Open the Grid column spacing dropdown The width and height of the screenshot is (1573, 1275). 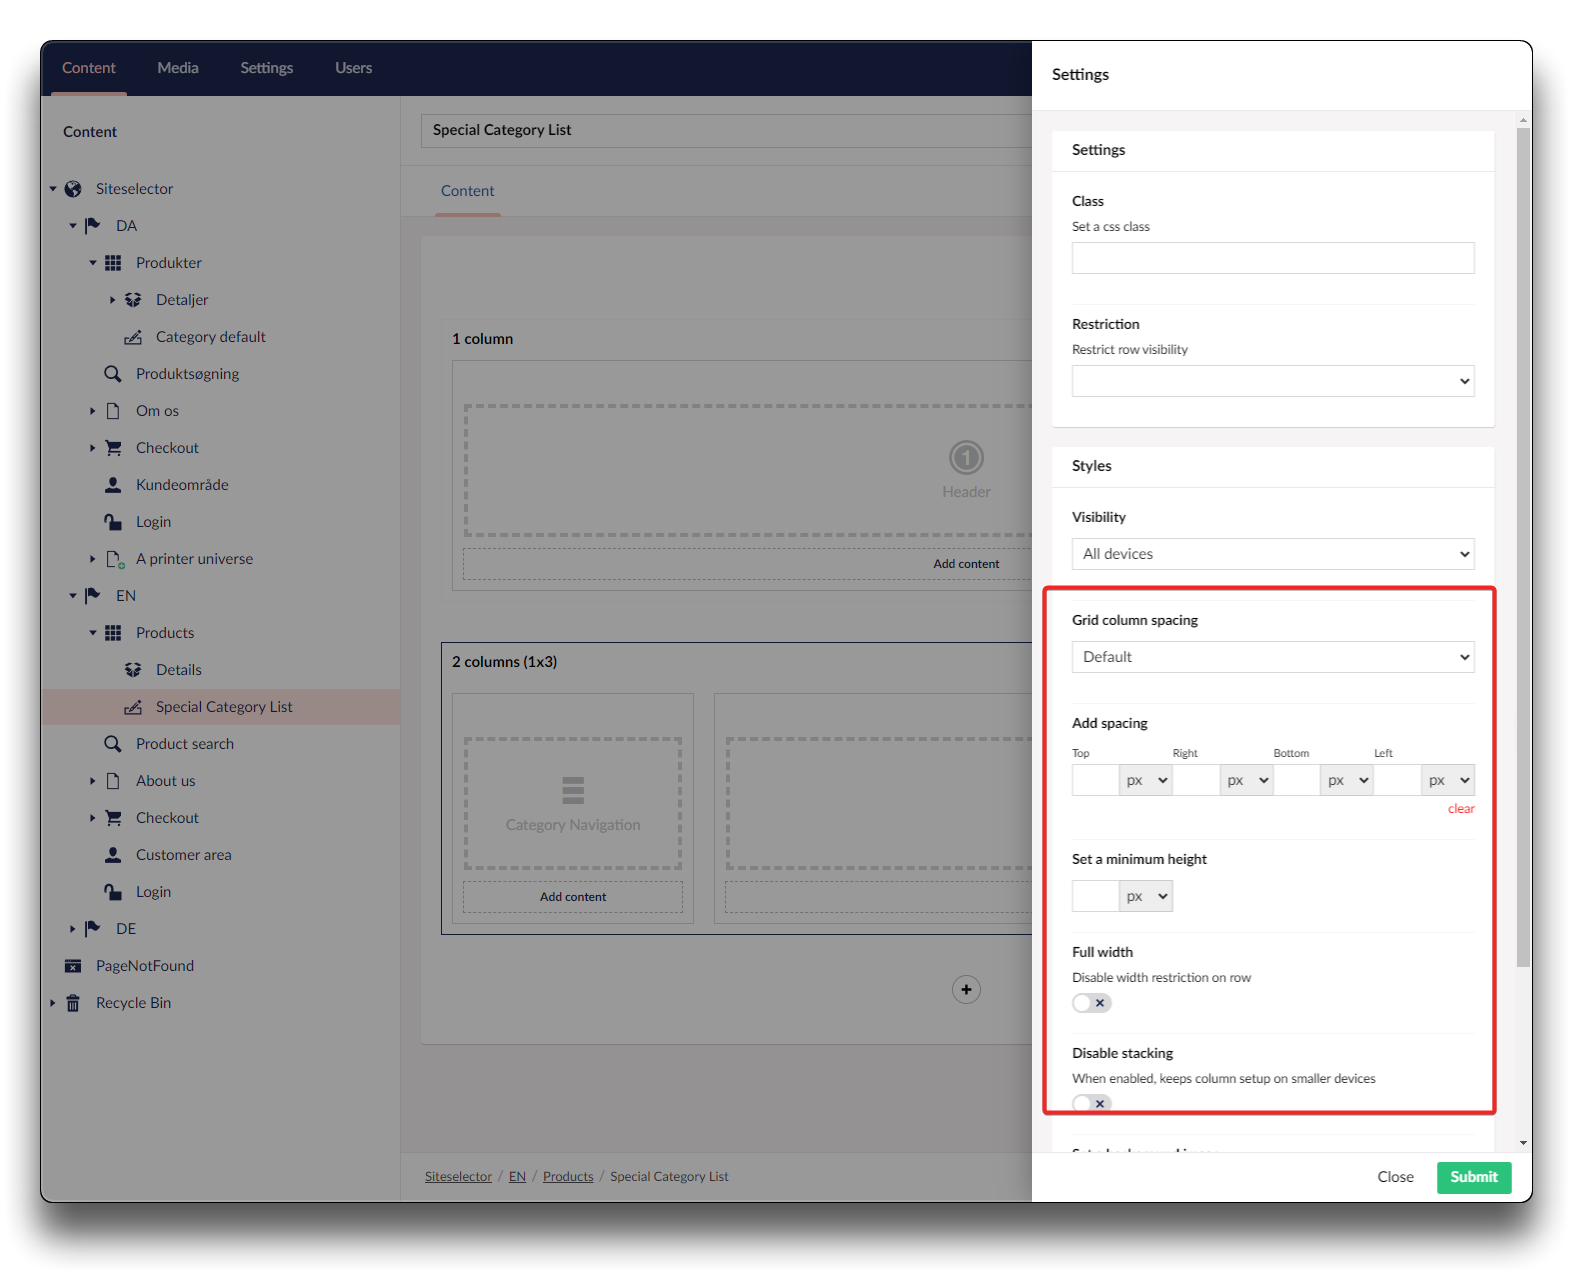tap(1272, 657)
